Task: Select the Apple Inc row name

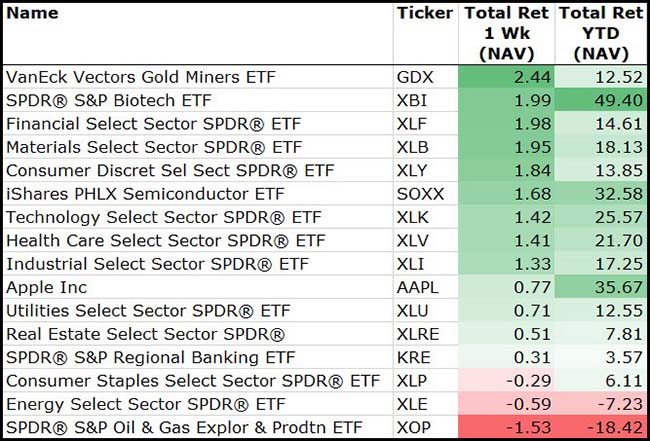Action: 47,287
